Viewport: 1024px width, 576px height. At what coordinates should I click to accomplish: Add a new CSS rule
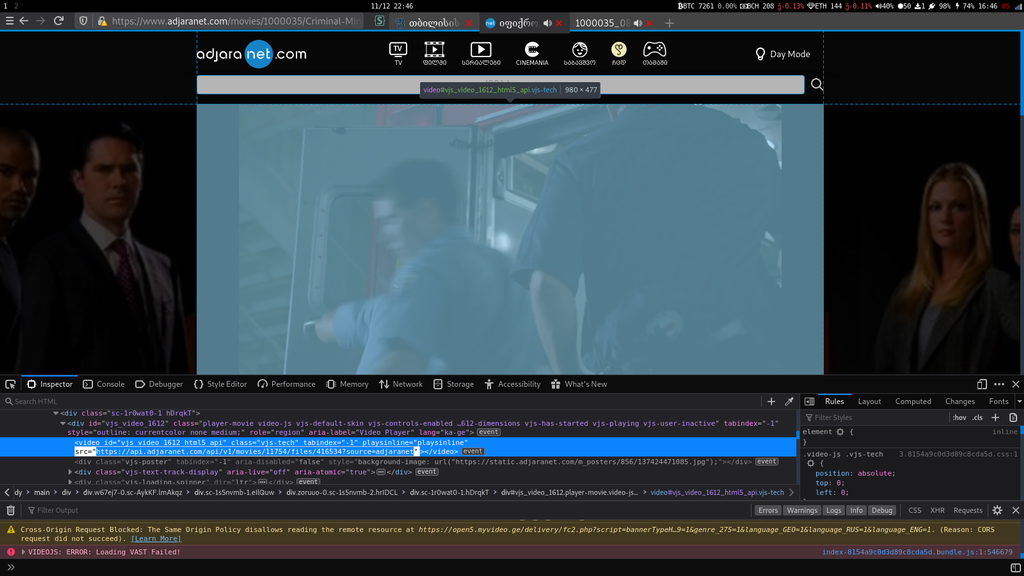[x=995, y=417]
